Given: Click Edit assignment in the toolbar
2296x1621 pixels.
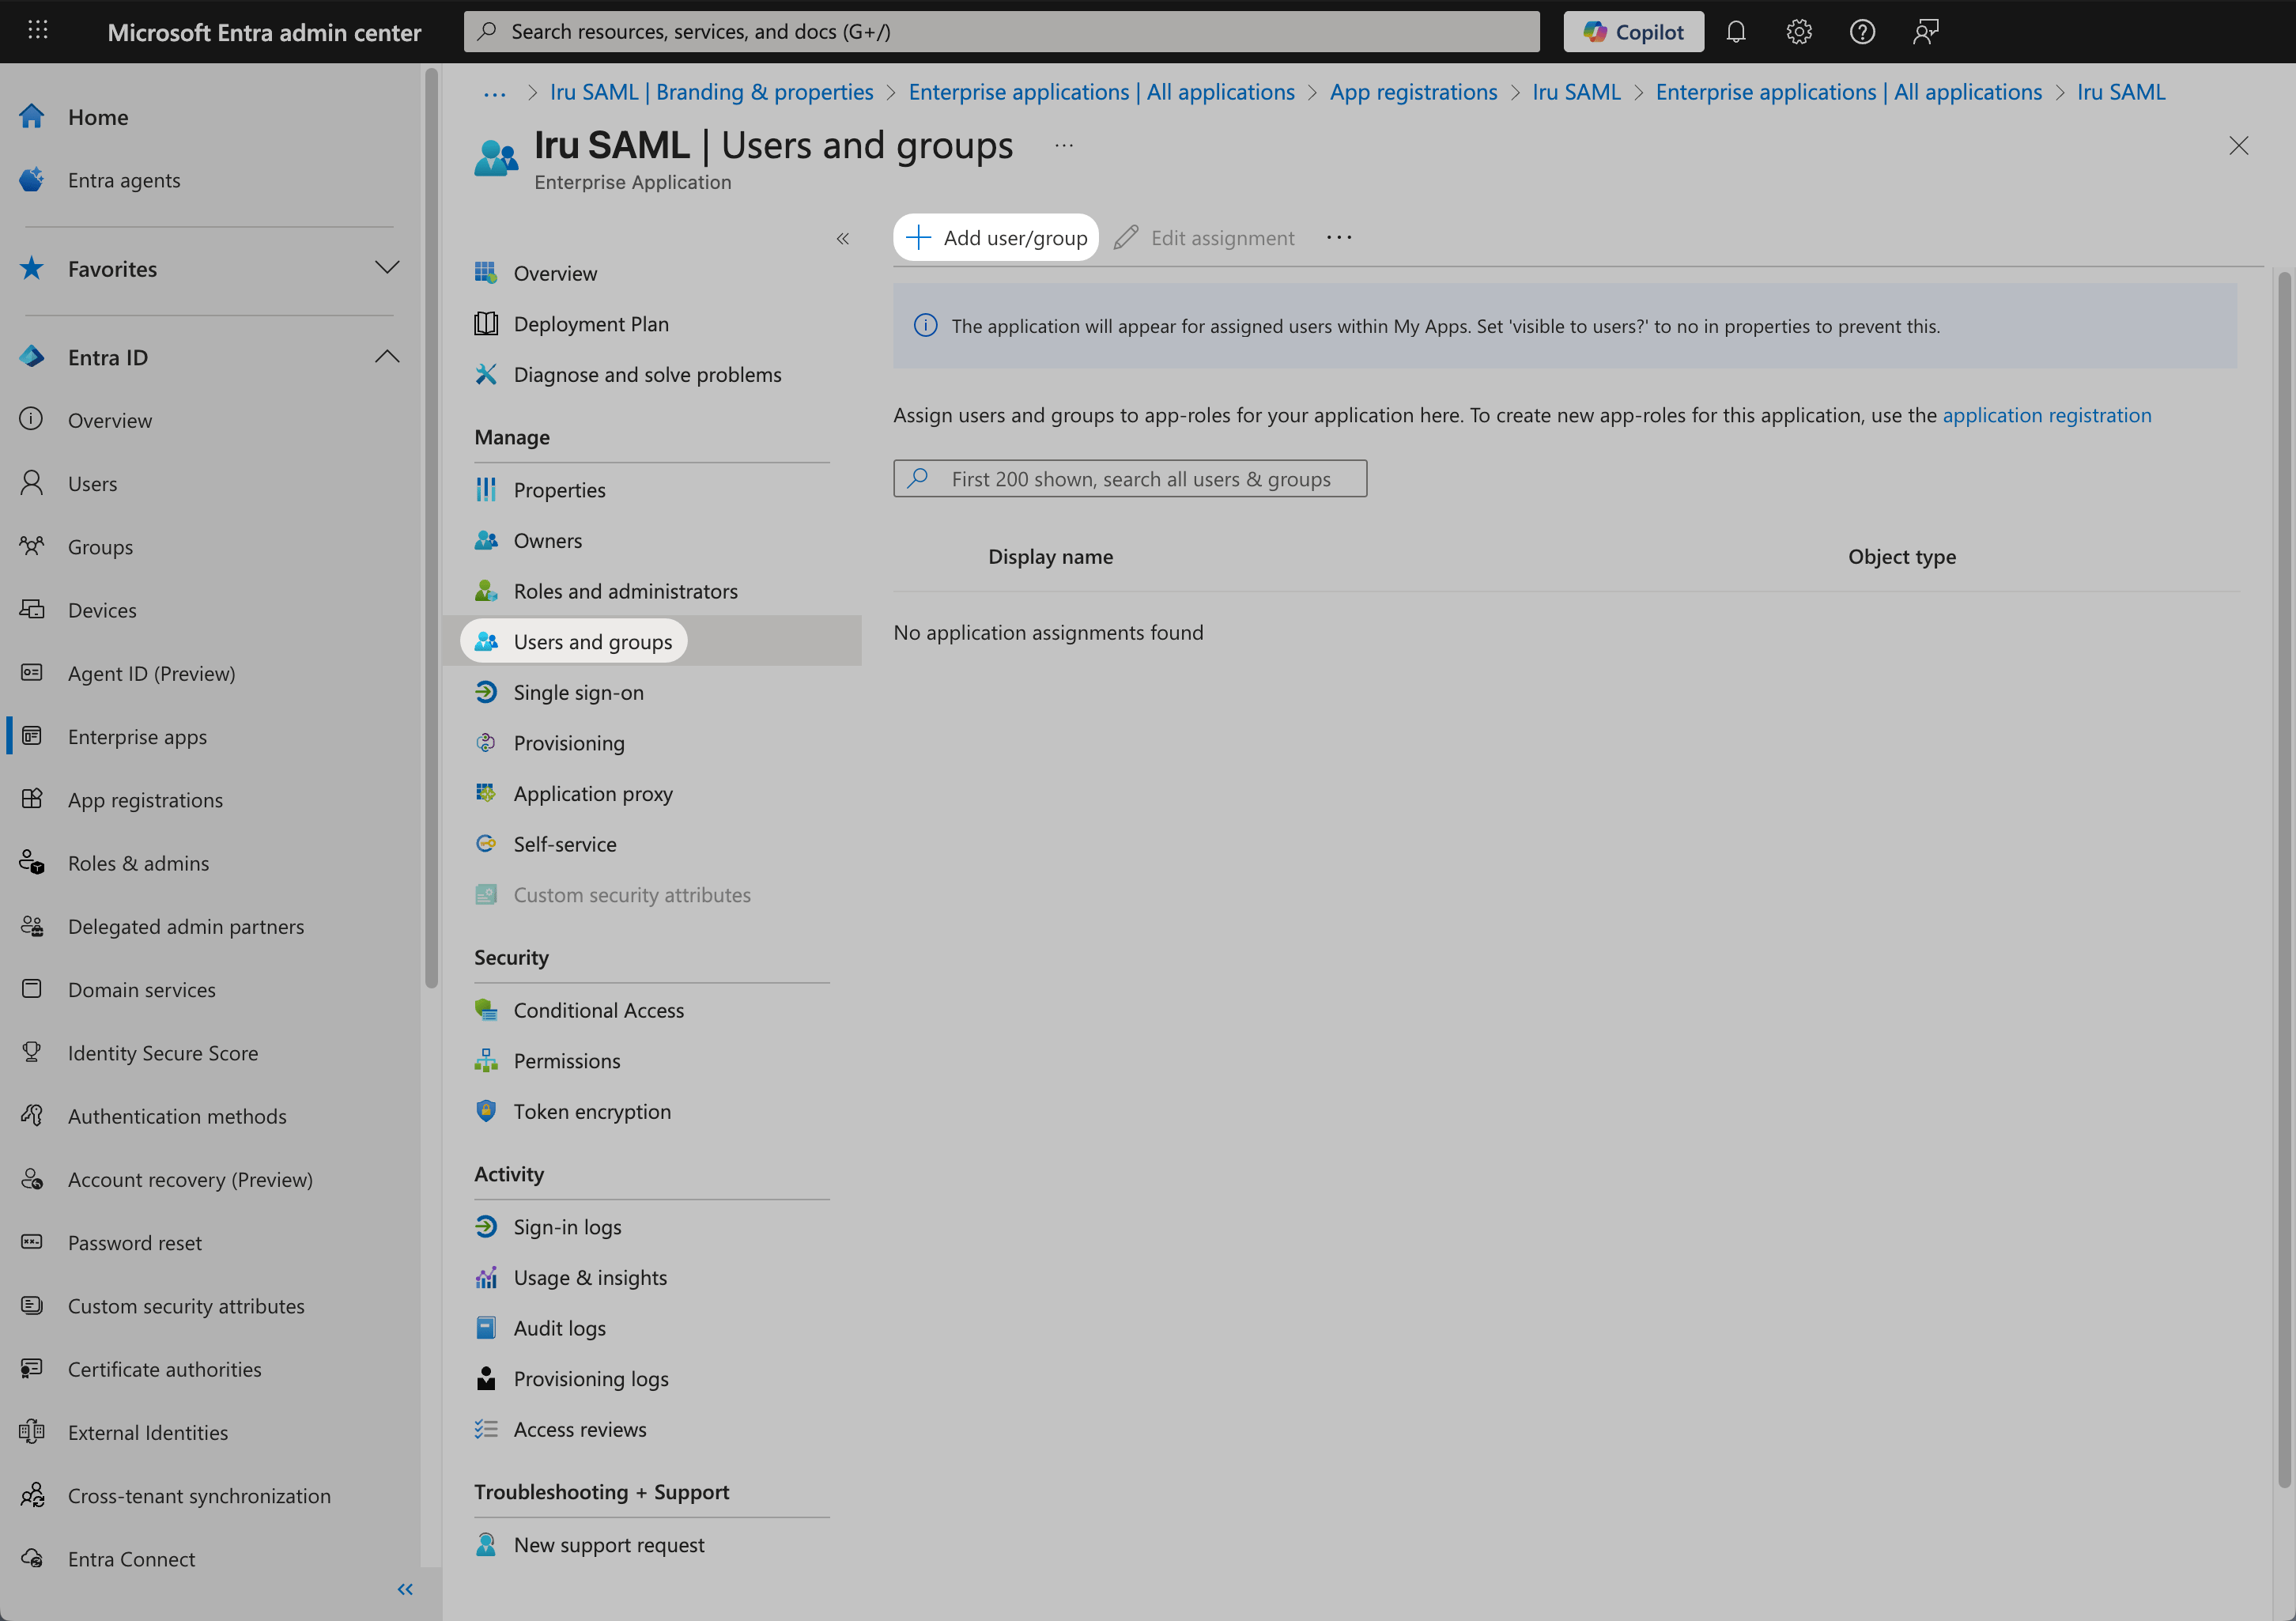Looking at the screenshot, I should click(x=1204, y=238).
